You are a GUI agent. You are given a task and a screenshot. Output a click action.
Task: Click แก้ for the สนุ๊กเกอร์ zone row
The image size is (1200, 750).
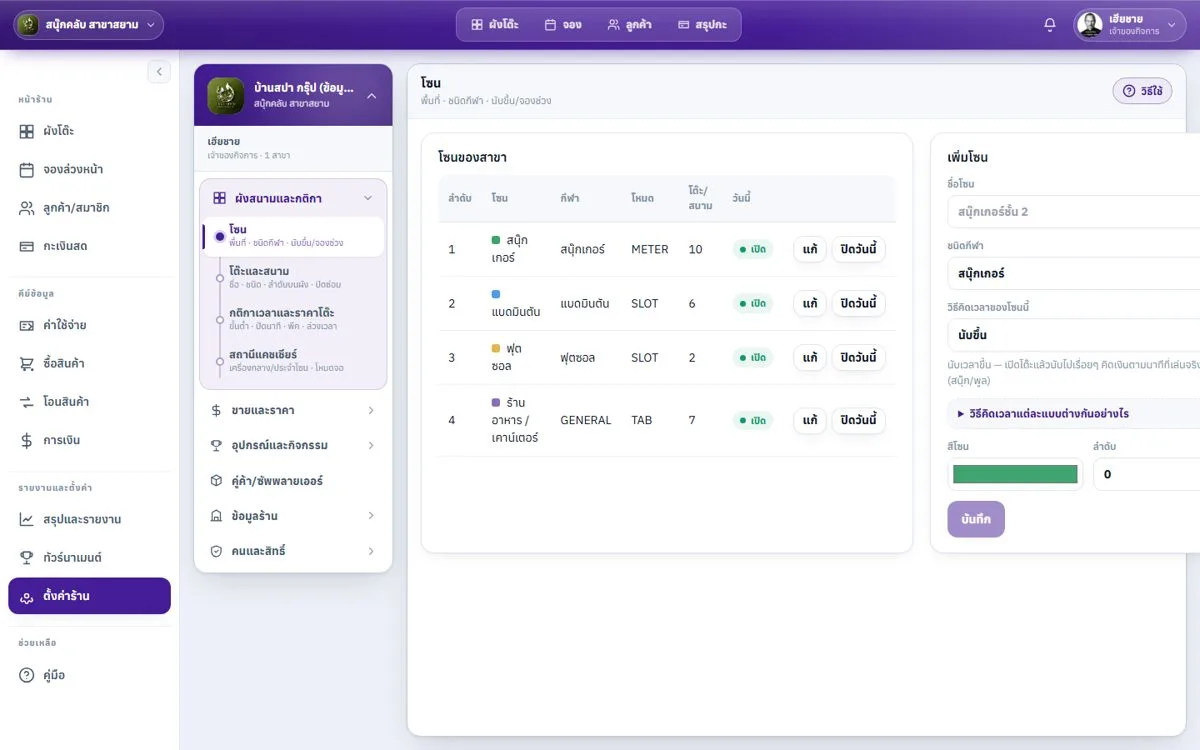pyautogui.click(x=810, y=249)
